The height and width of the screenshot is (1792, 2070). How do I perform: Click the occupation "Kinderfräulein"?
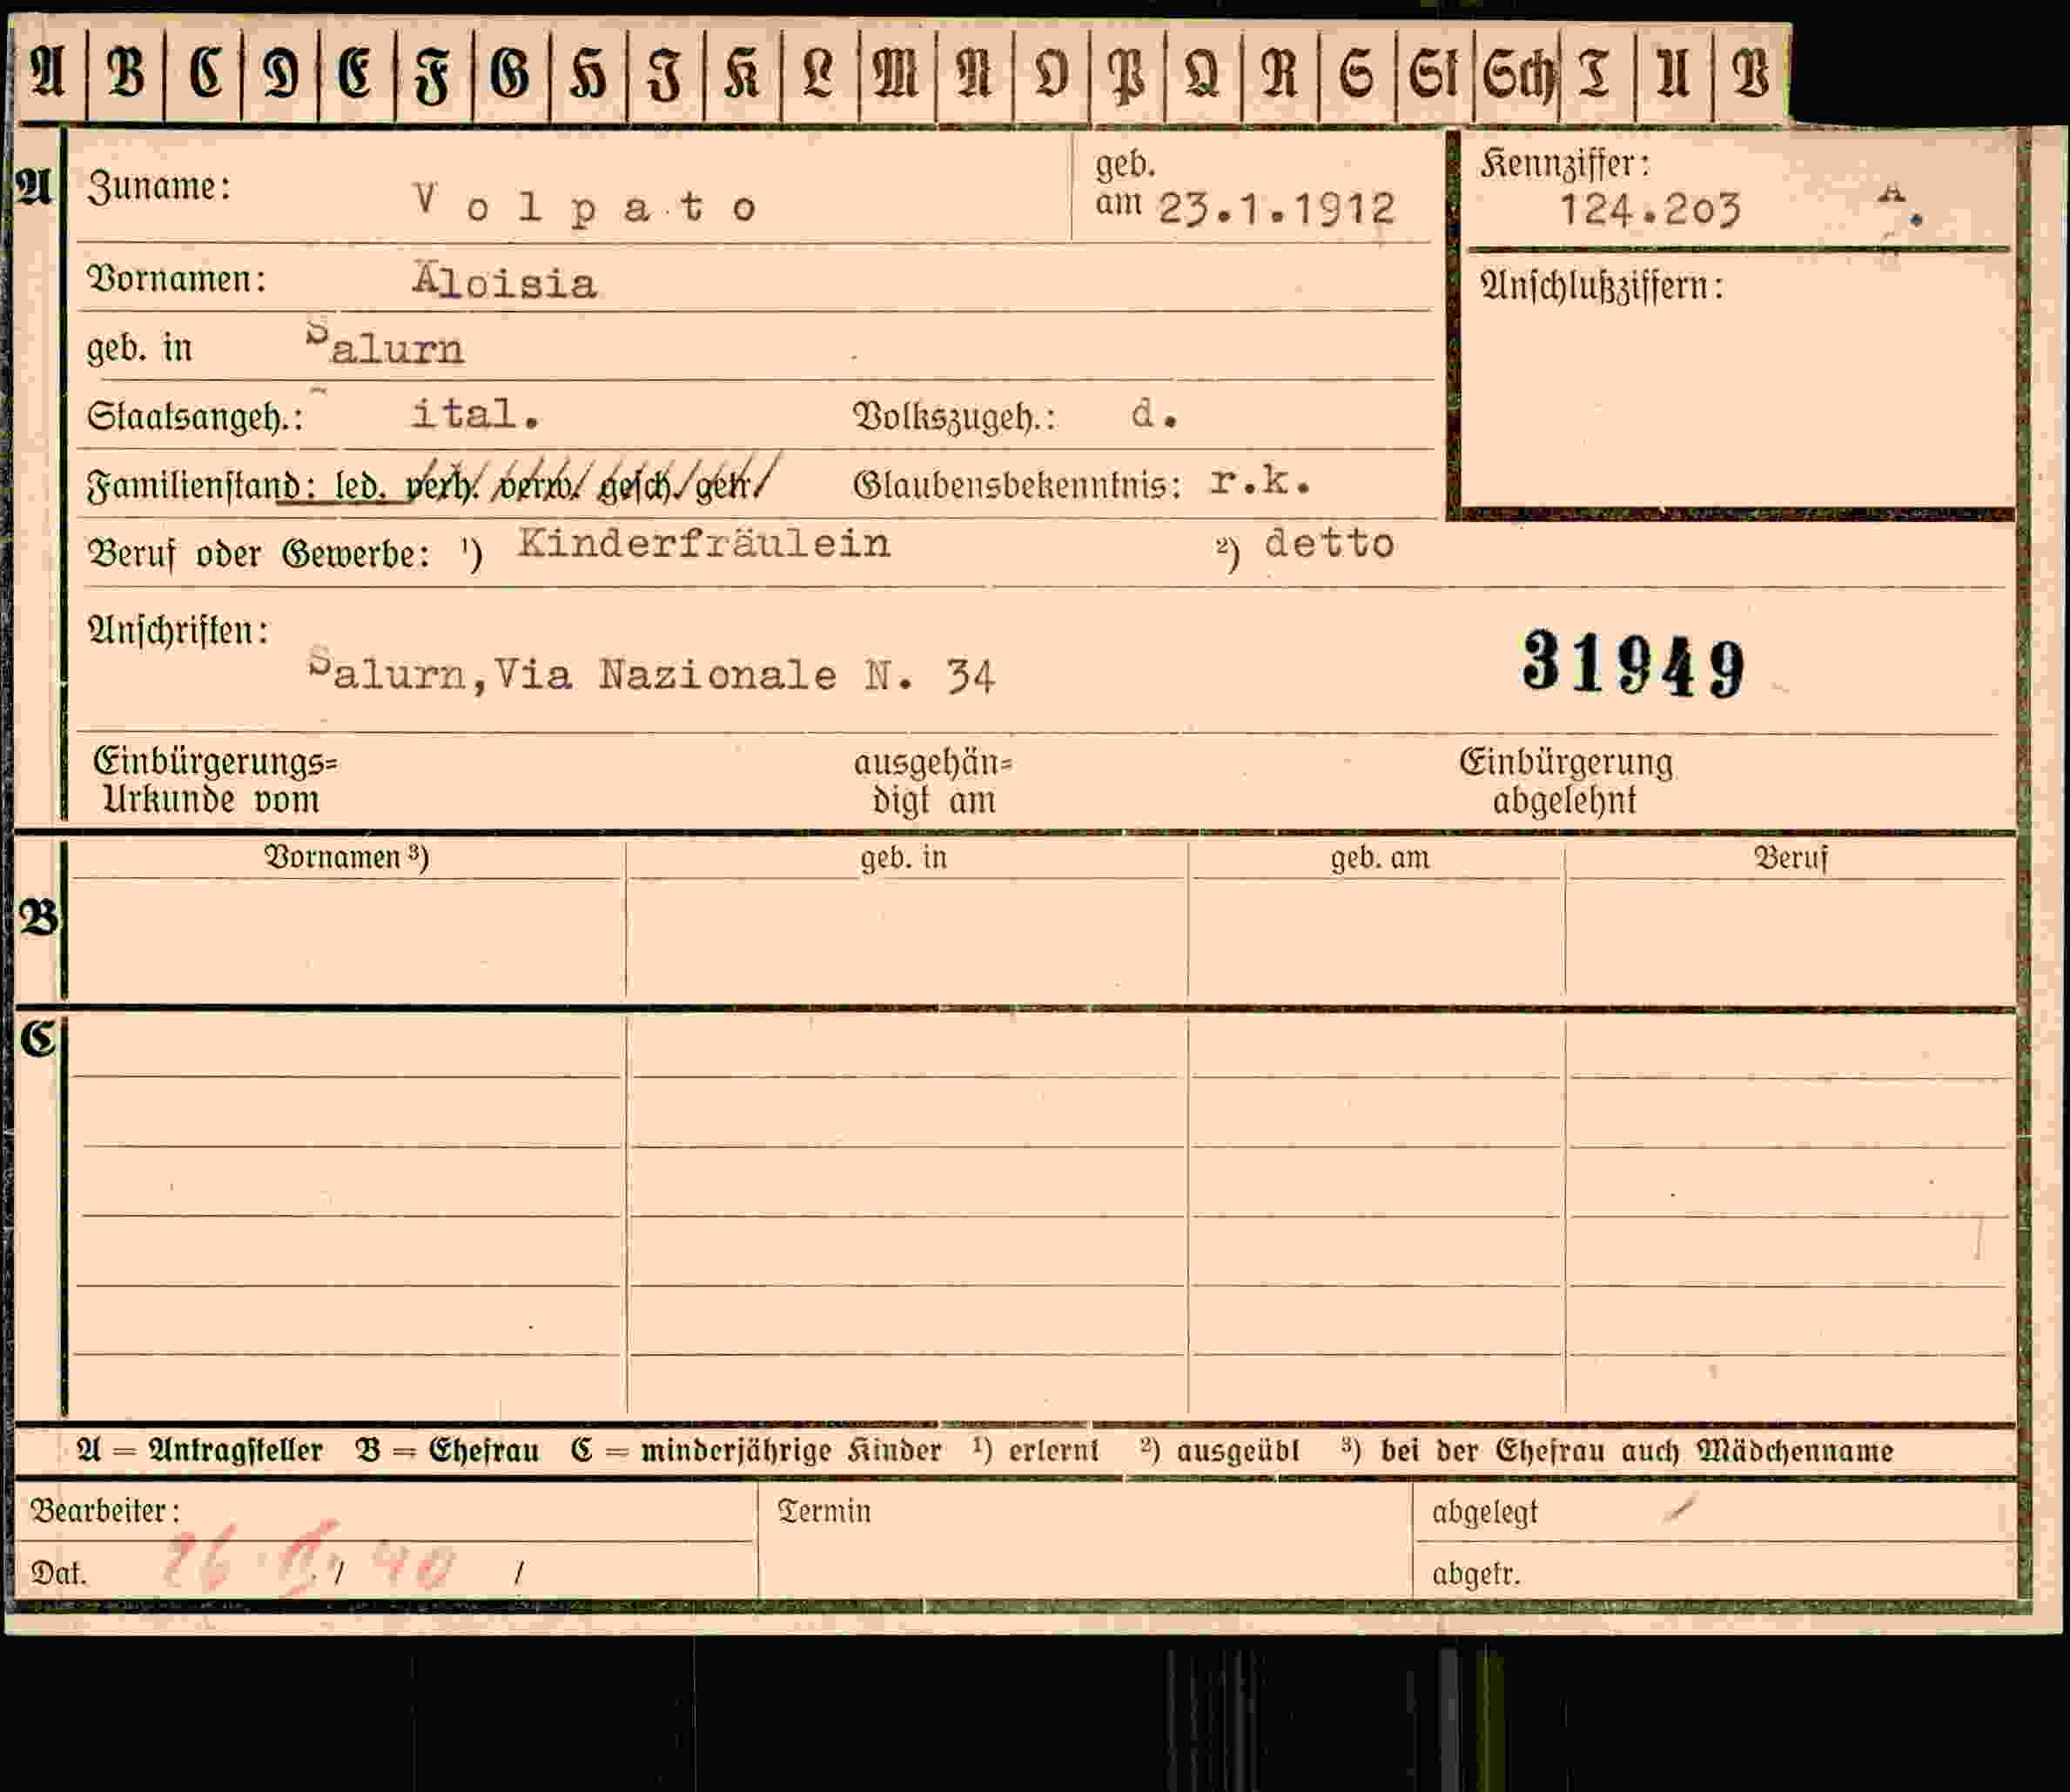point(704,543)
